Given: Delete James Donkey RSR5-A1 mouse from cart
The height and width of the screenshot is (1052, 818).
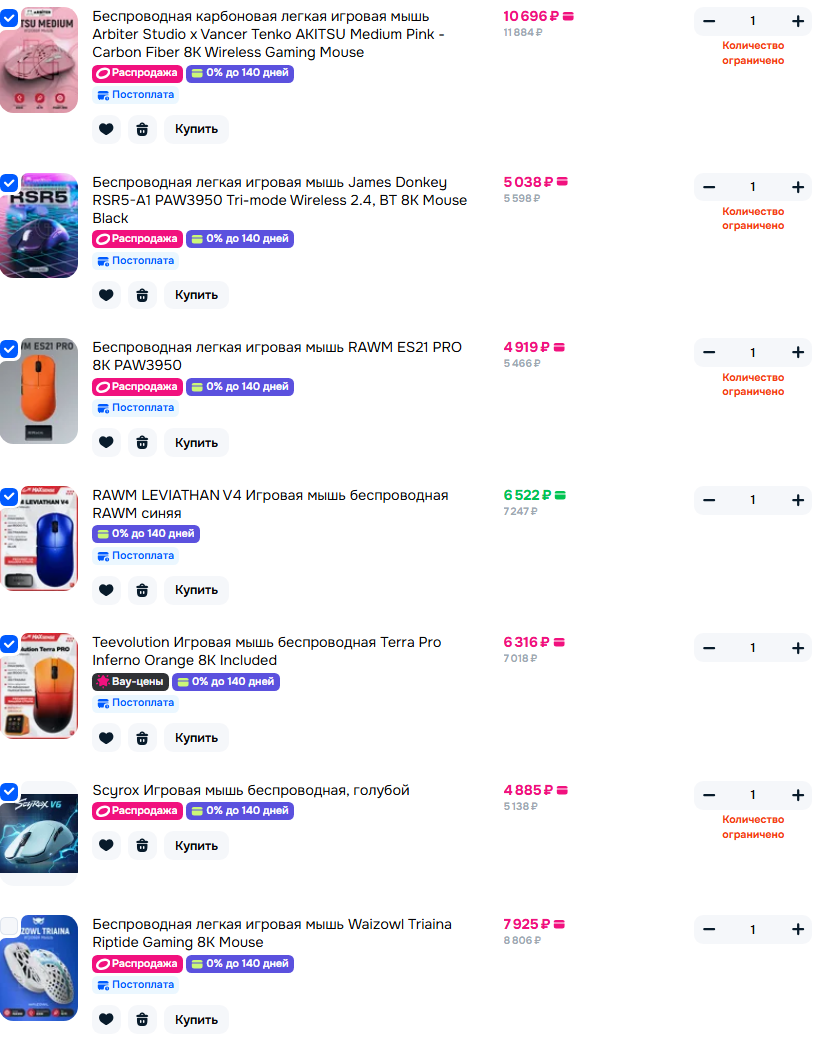Looking at the screenshot, I should (x=142, y=295).
